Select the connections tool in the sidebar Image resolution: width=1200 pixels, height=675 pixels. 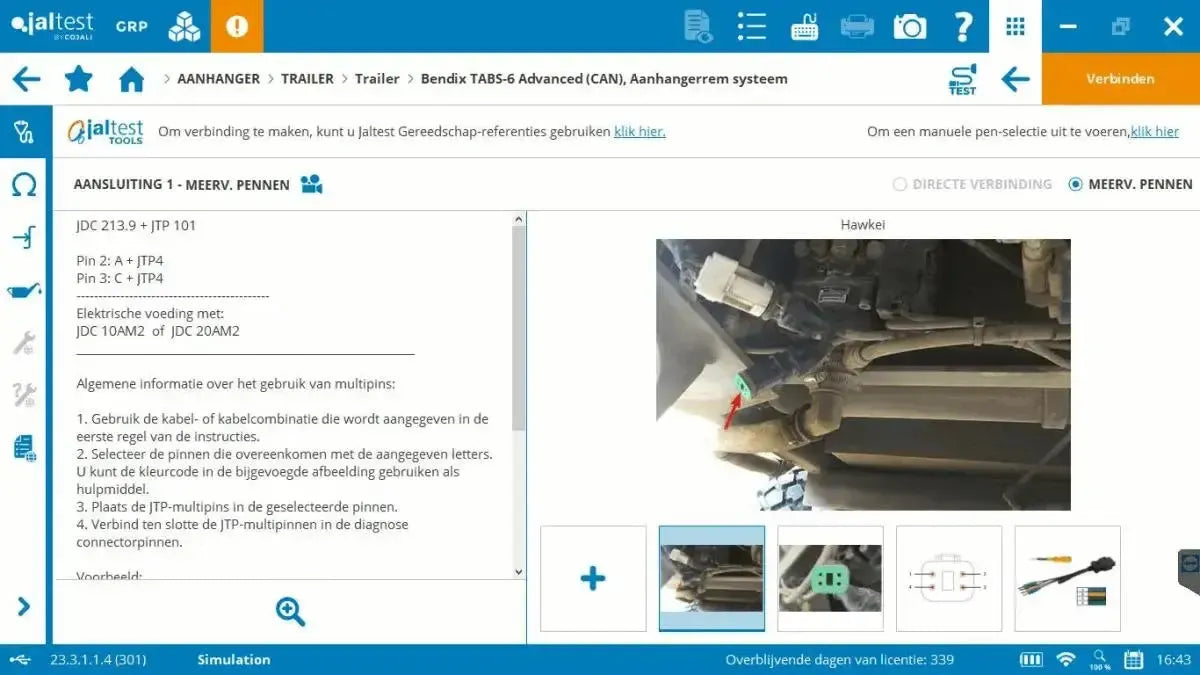pos(22,236)
